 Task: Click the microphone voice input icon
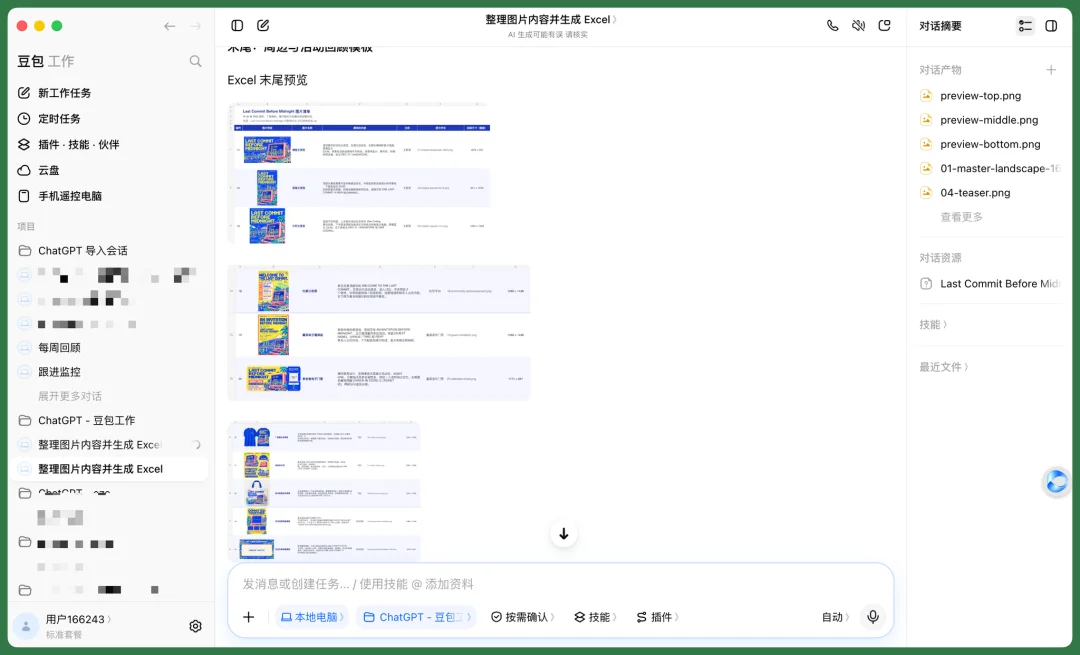873,617
